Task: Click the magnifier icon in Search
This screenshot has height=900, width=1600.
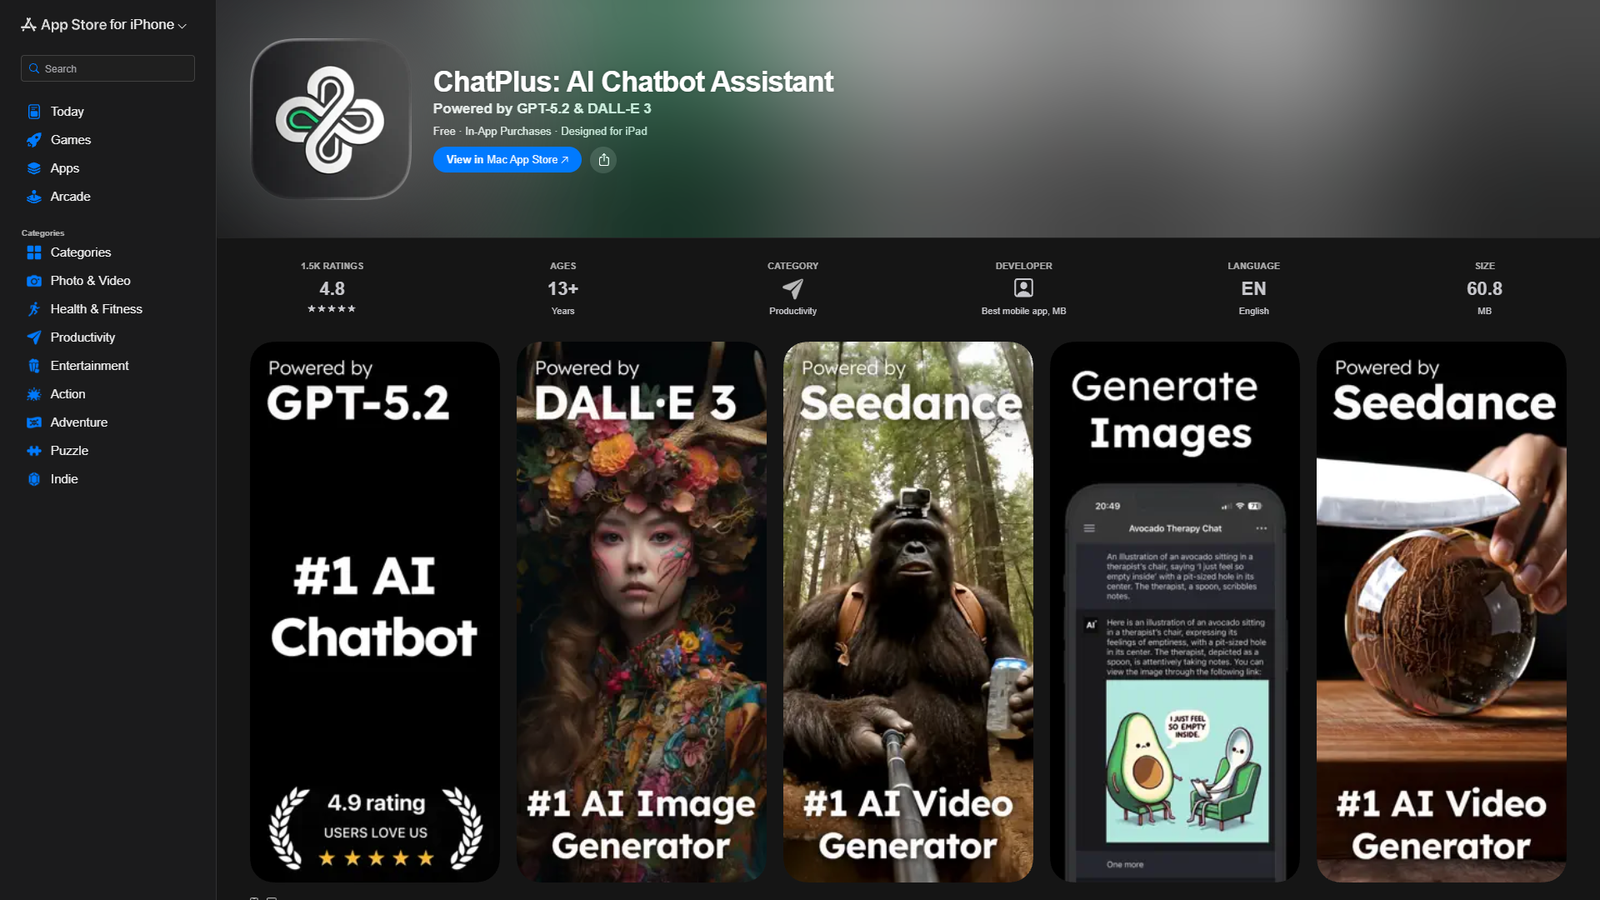Action: pyautogui.click(x=34, y=69)
